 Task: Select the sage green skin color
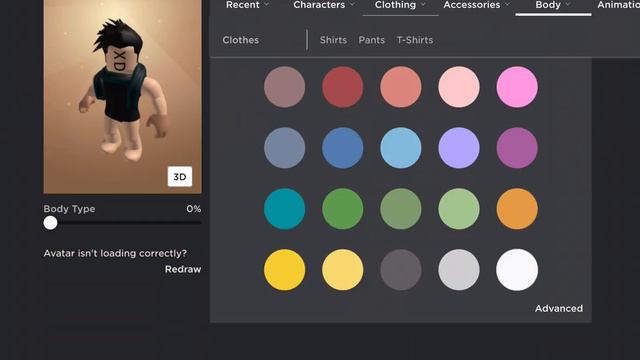401,209
